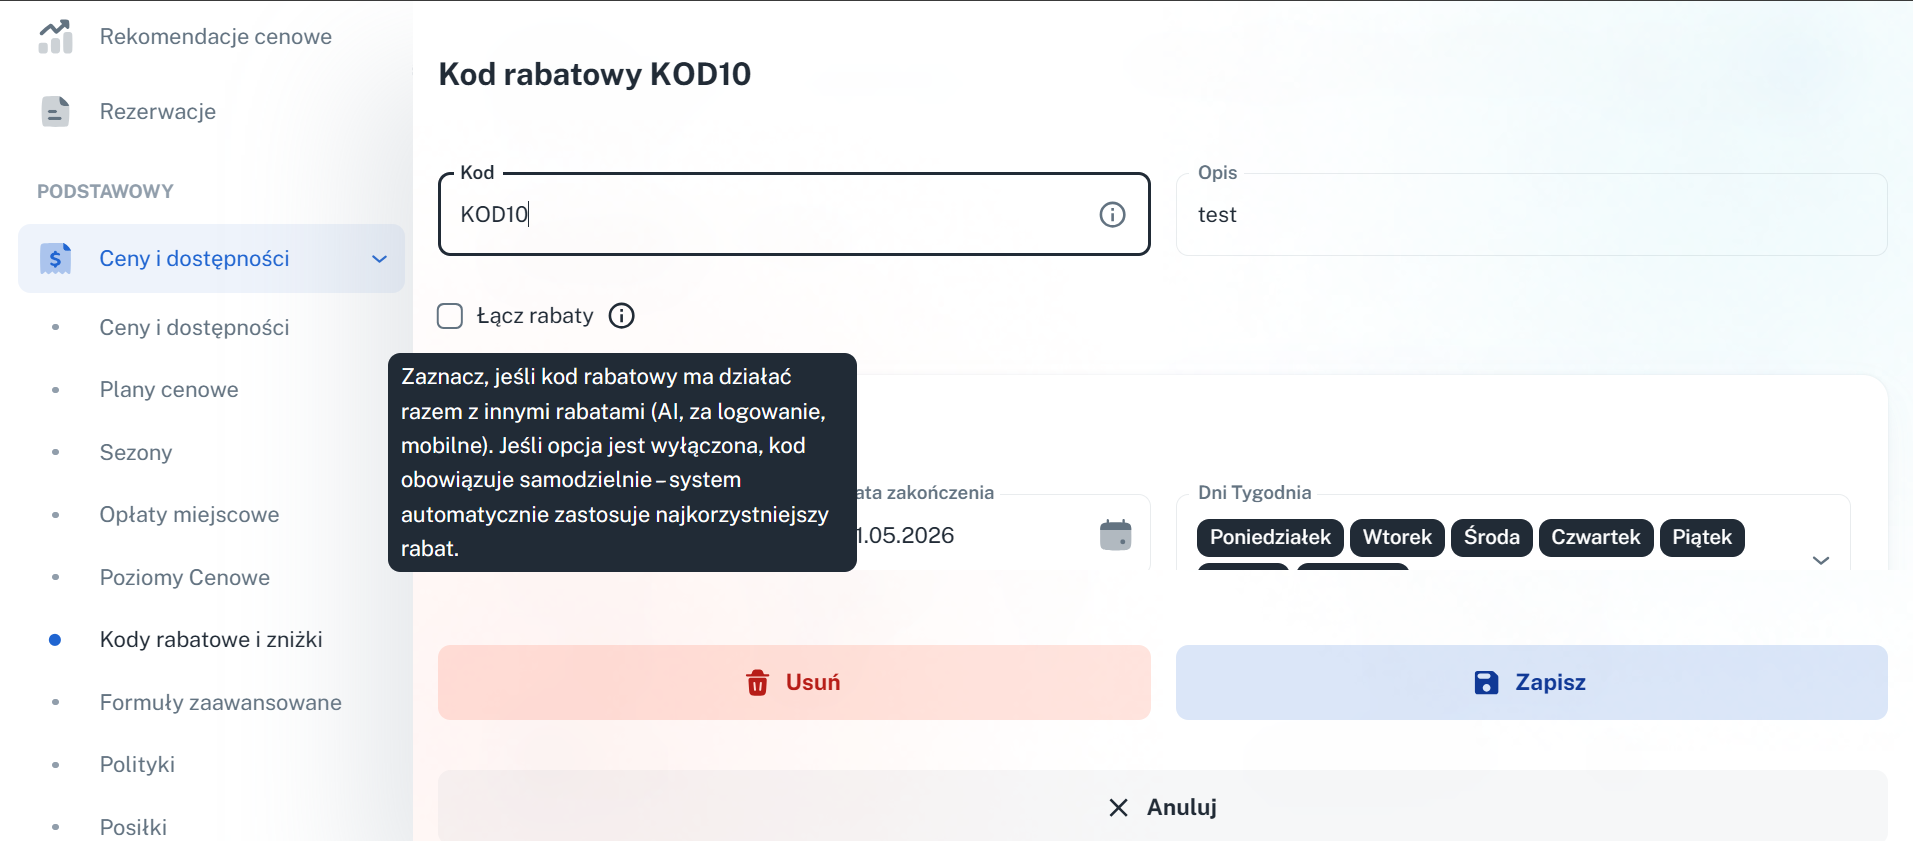Open the end date calendar picker icon

pos(1115,535)
